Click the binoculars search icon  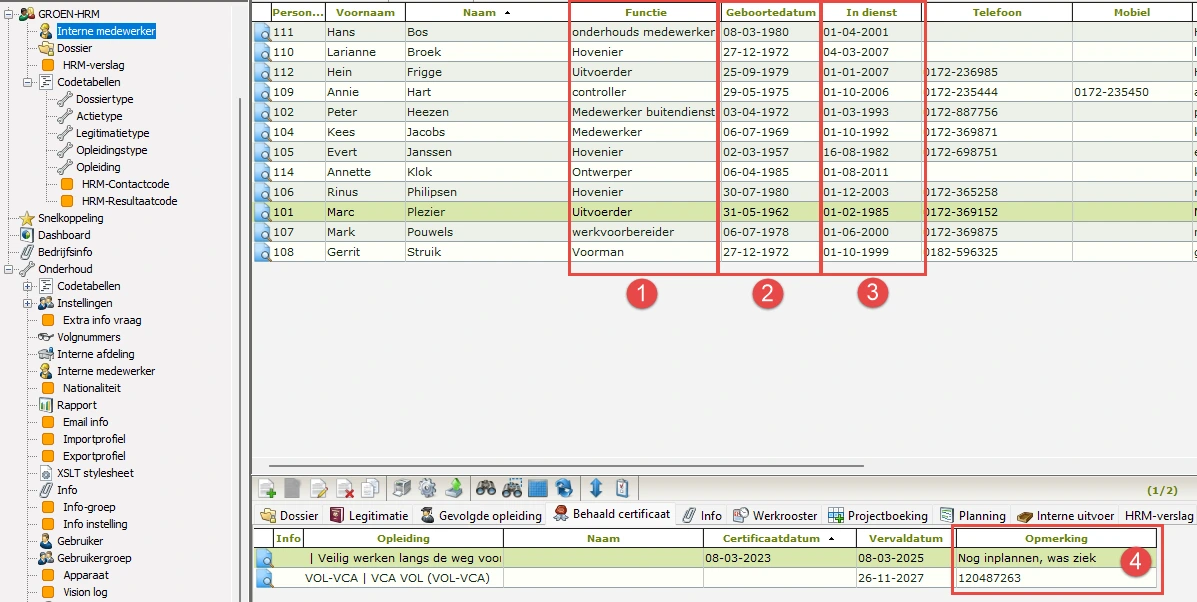click(x=486, y=488)
